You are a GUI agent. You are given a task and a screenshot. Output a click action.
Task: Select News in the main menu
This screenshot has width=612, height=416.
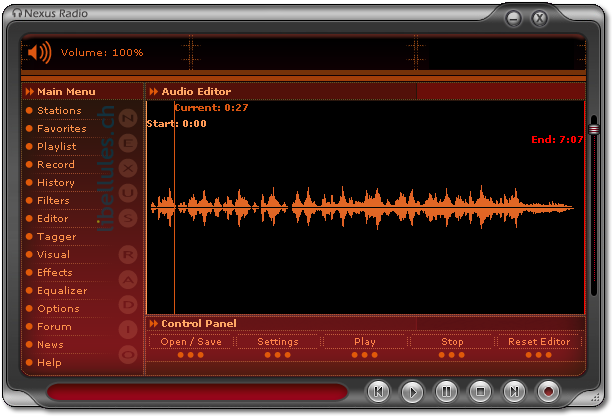point(50,344)
